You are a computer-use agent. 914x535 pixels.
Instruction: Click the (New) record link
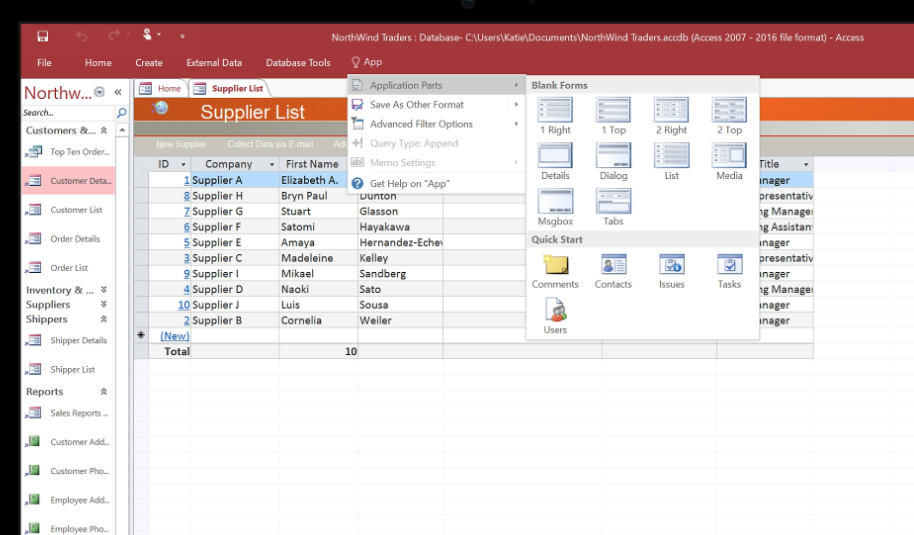click(175, 336)
